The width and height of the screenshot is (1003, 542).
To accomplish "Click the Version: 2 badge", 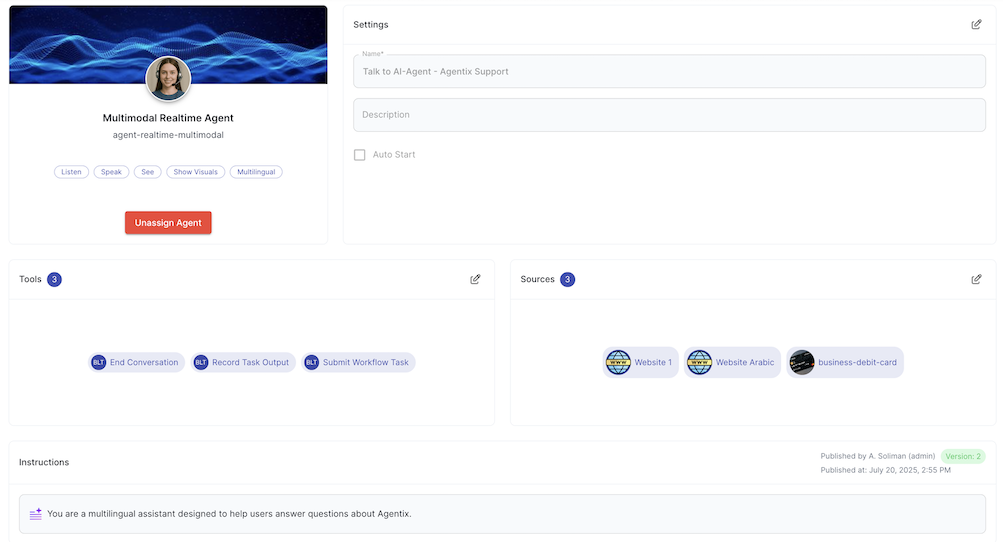I will click(963, 456).
